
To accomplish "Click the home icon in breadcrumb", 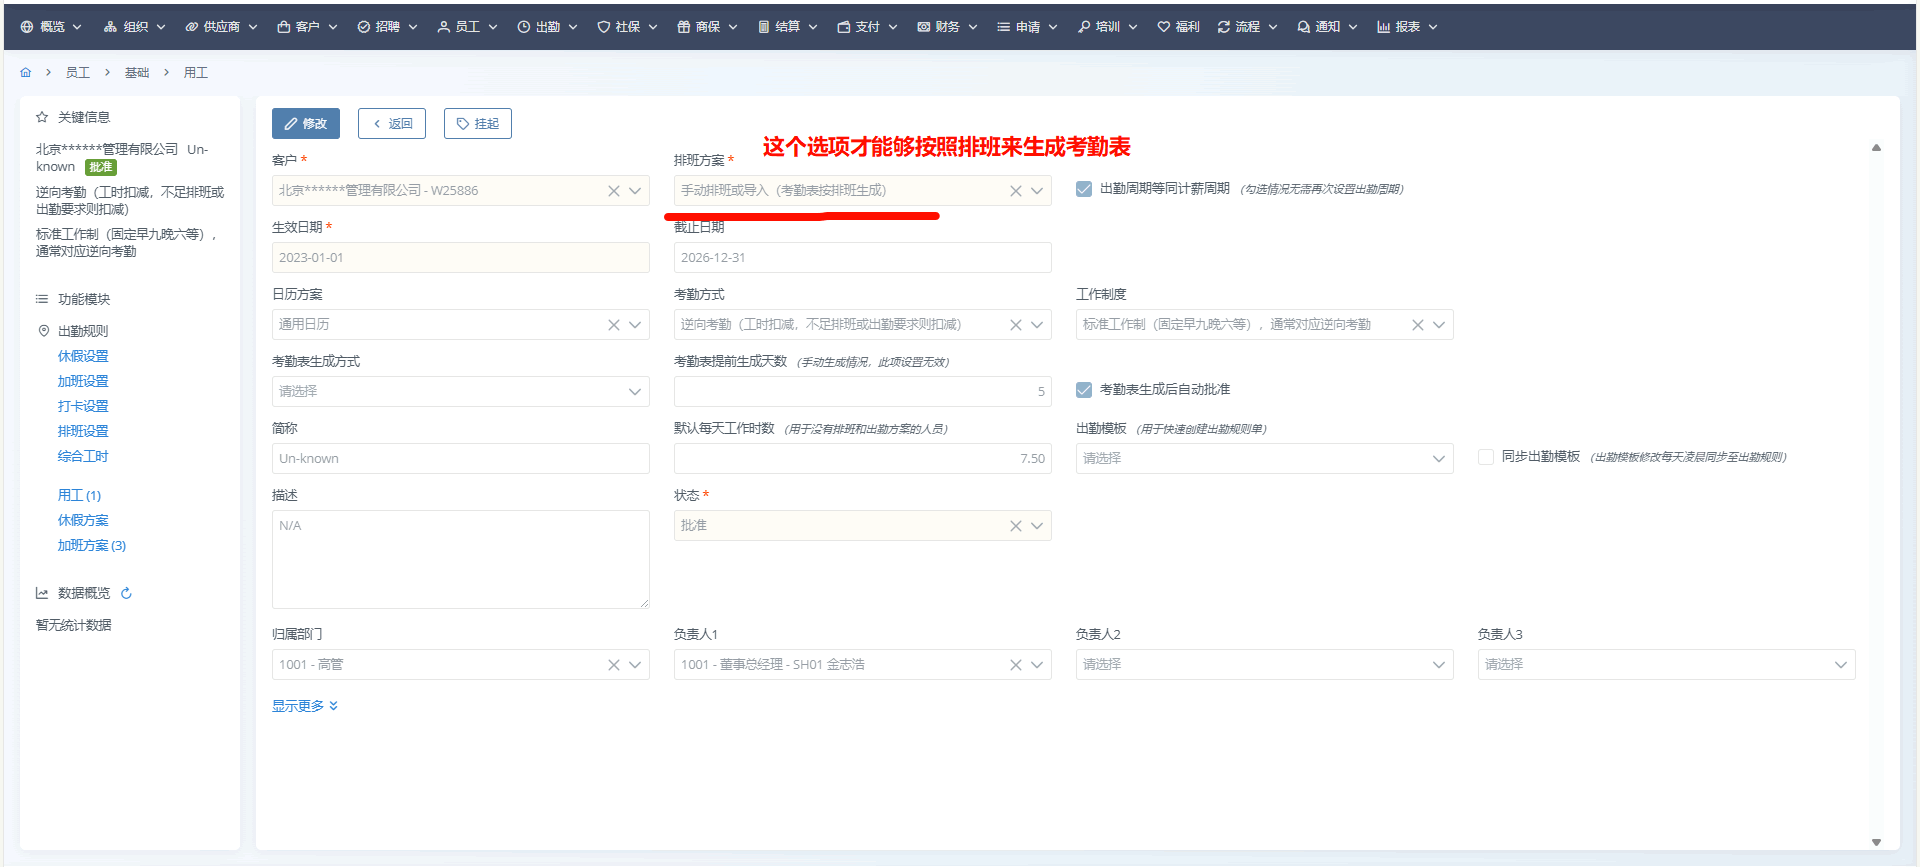I will pos(26,73).
